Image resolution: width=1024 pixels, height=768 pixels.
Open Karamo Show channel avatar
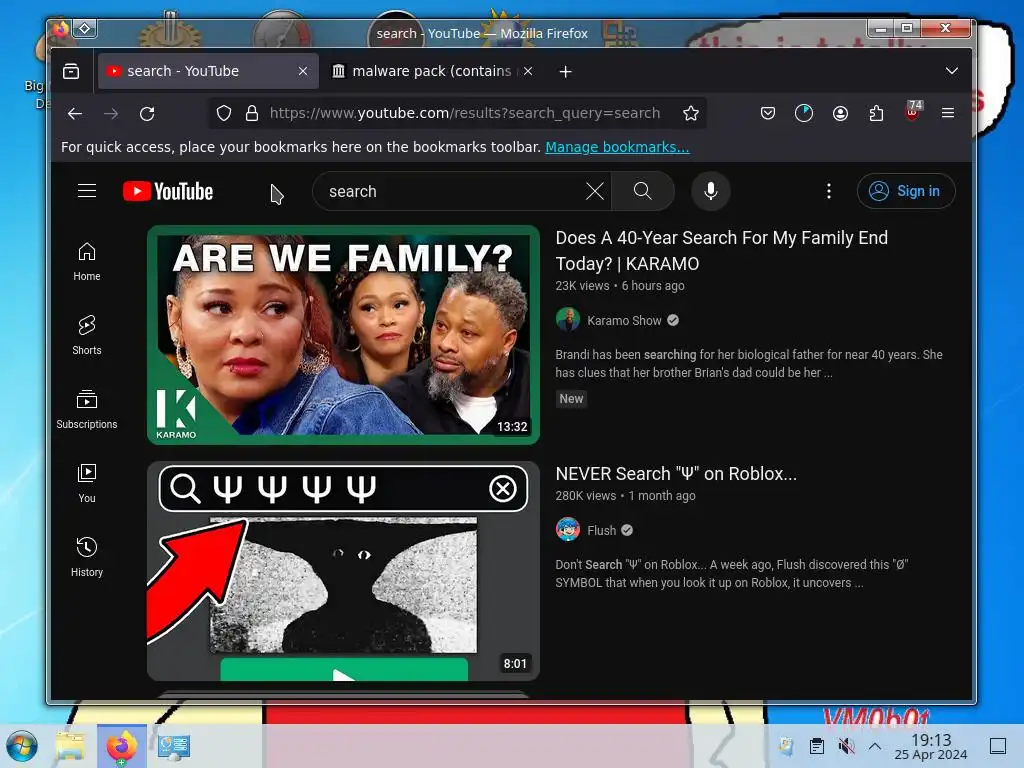coord(568,320)
